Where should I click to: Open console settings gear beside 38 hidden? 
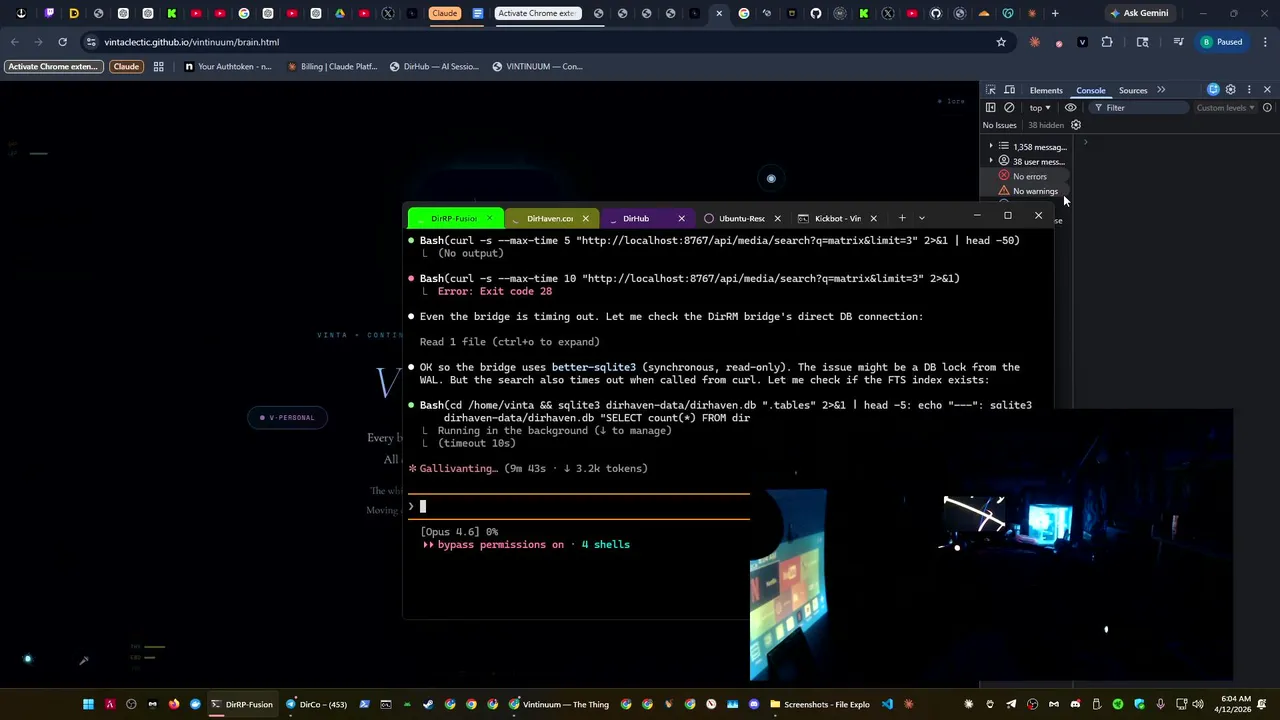pyautogui.click(x=1076, y=125)
